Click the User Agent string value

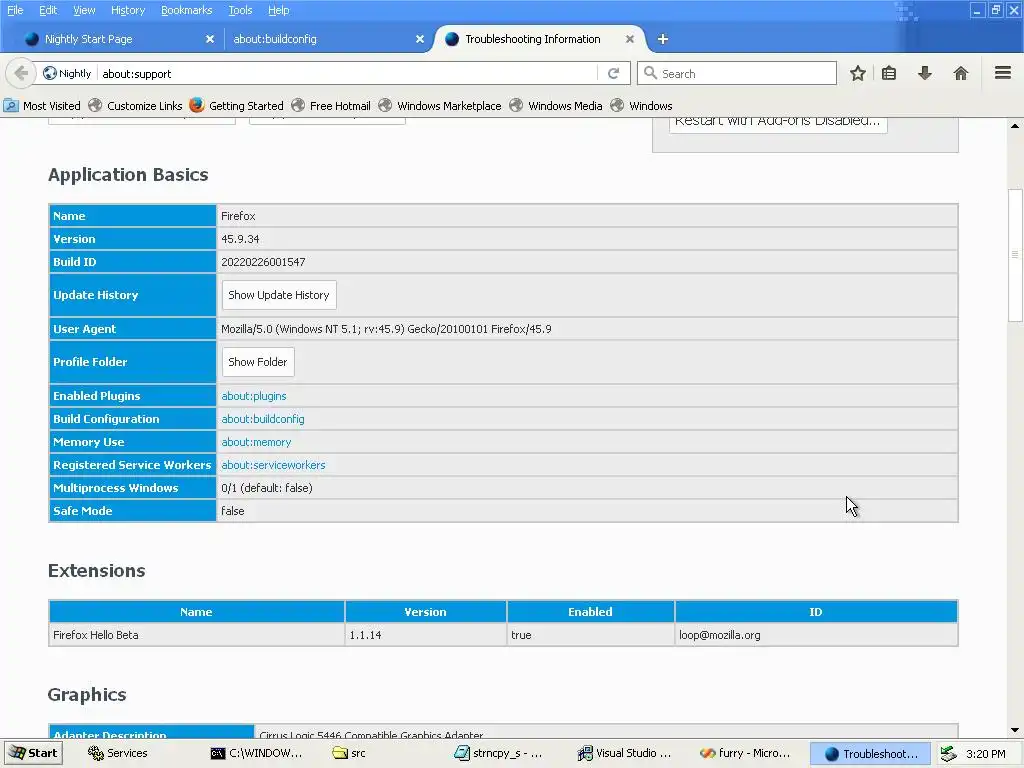click(x=386, y=329)
